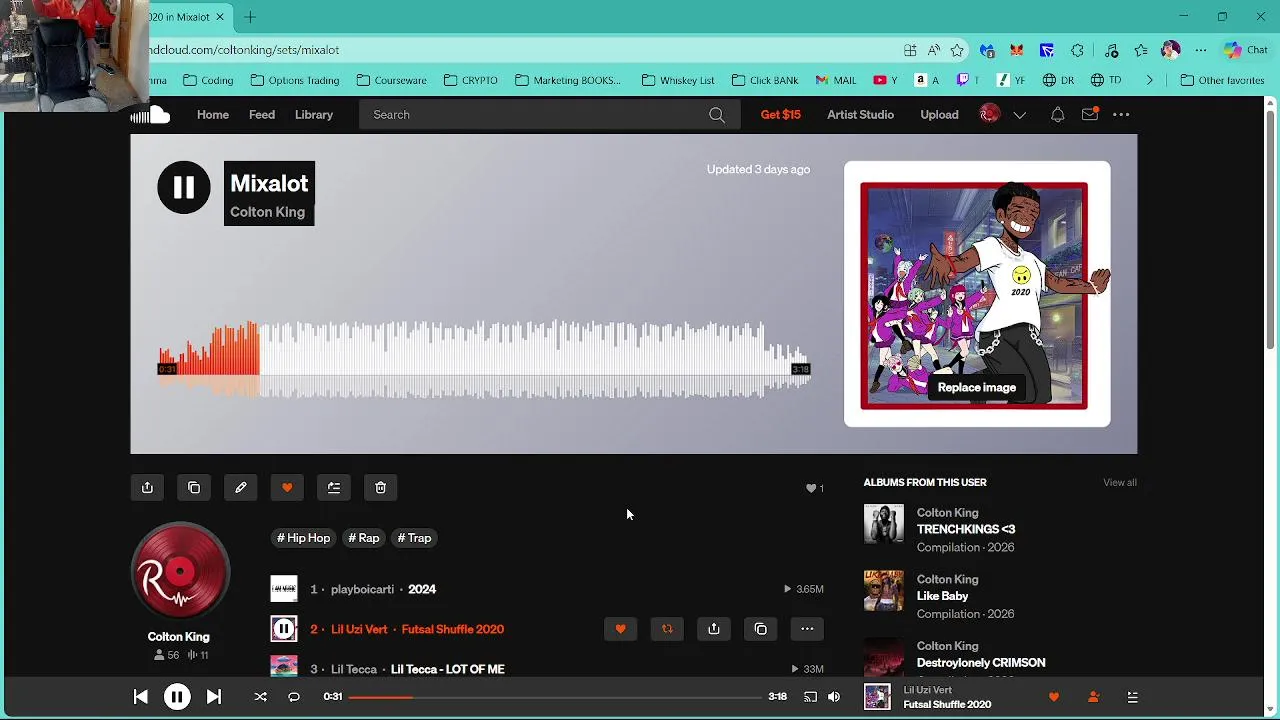Open the notifications bell

[x=1057, y=115]
